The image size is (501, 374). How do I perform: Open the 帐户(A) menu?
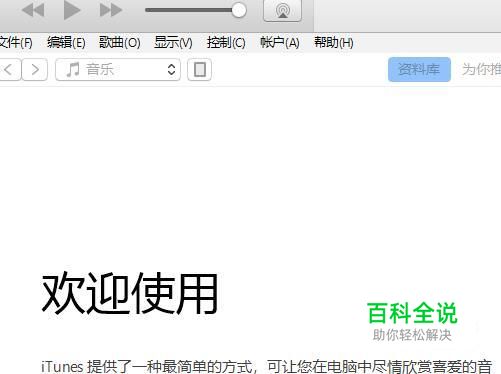coord(280,43)
